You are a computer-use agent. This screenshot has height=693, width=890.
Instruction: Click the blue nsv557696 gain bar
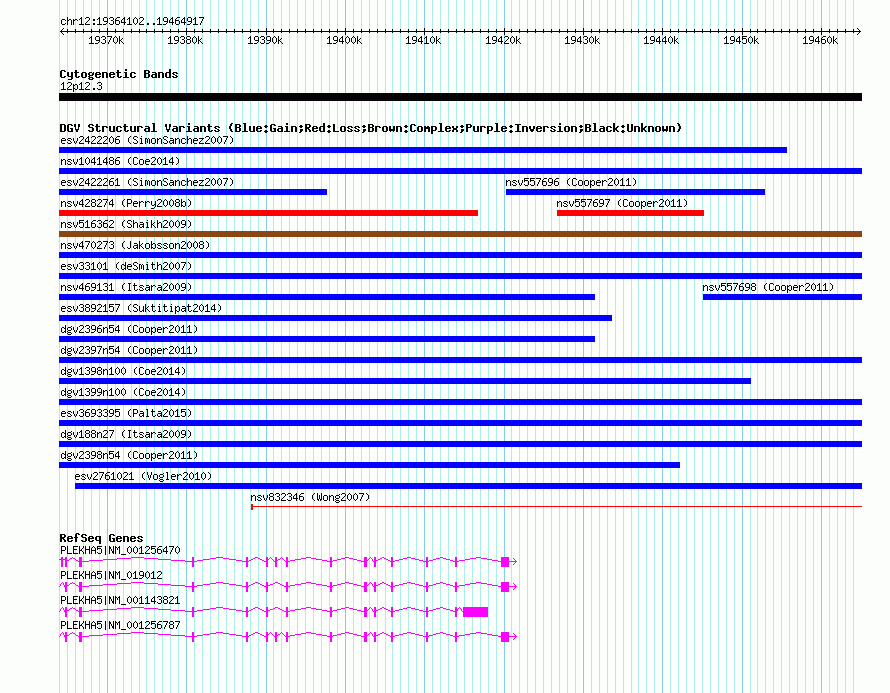(x=635, y=192)
